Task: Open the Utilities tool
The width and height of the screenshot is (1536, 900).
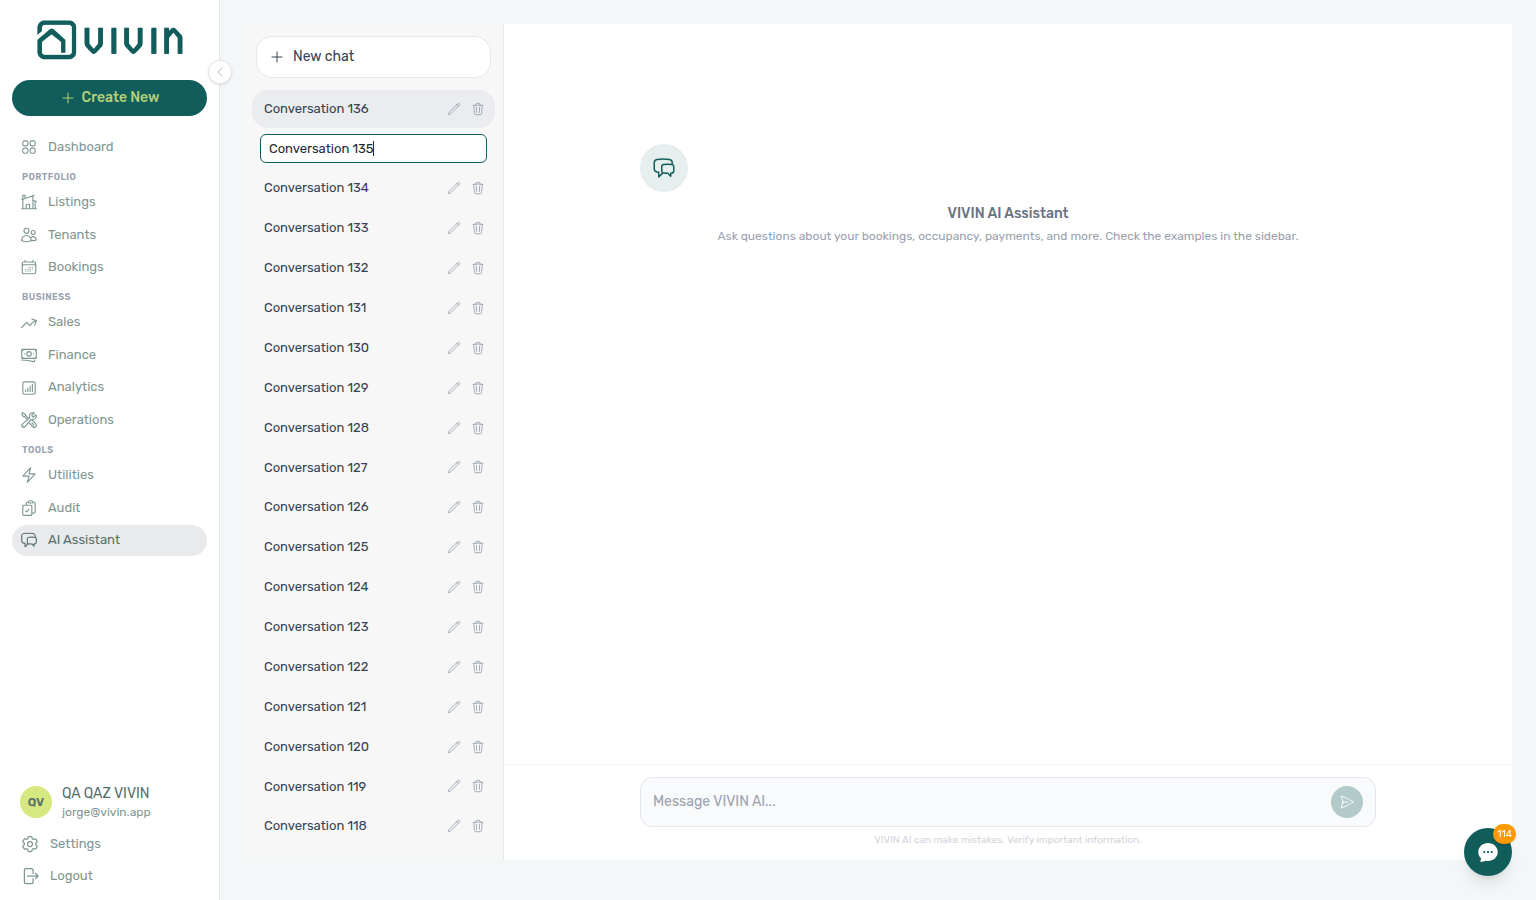Action: tap(109, 475)
